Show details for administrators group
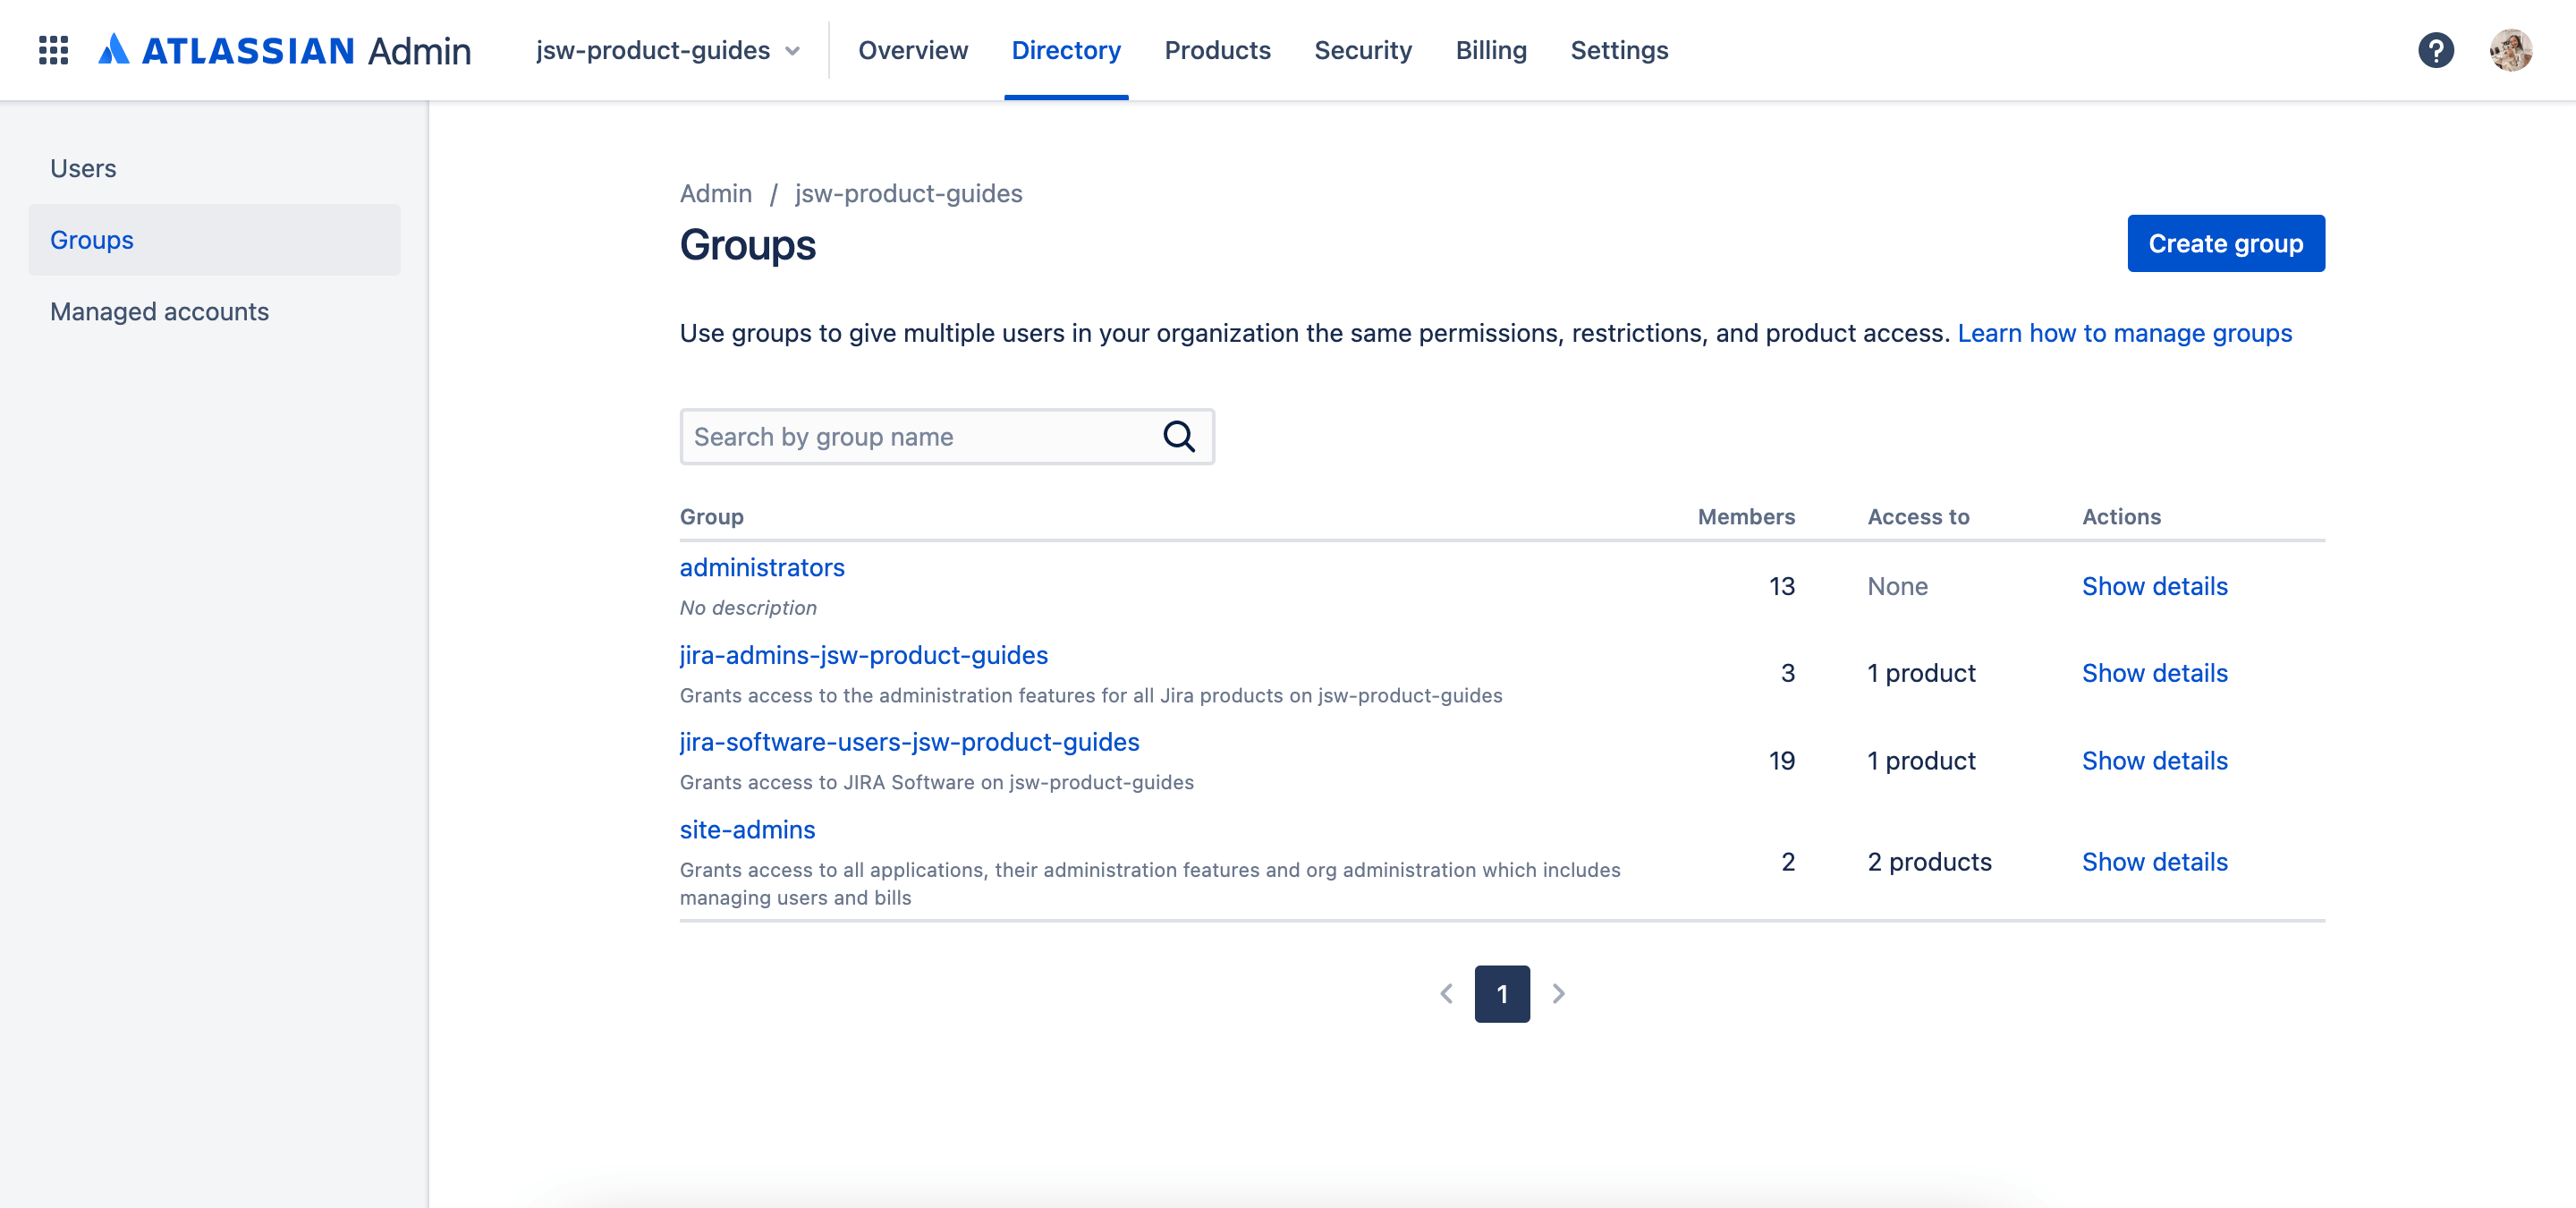 (x=2154, y=585)
